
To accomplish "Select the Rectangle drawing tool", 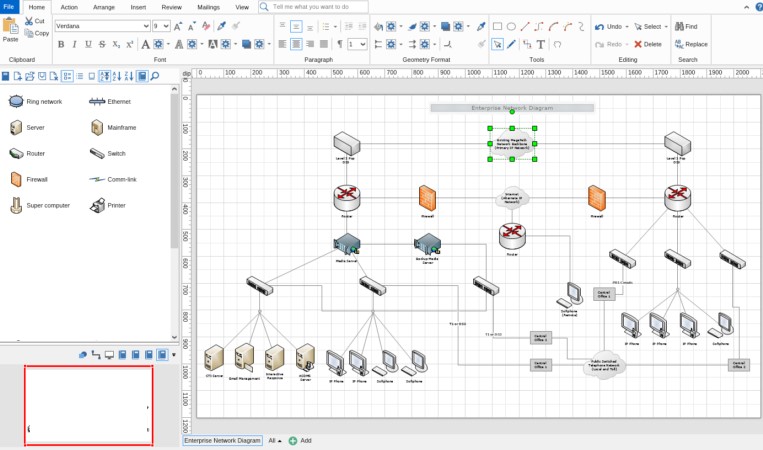I will (497, 26).
